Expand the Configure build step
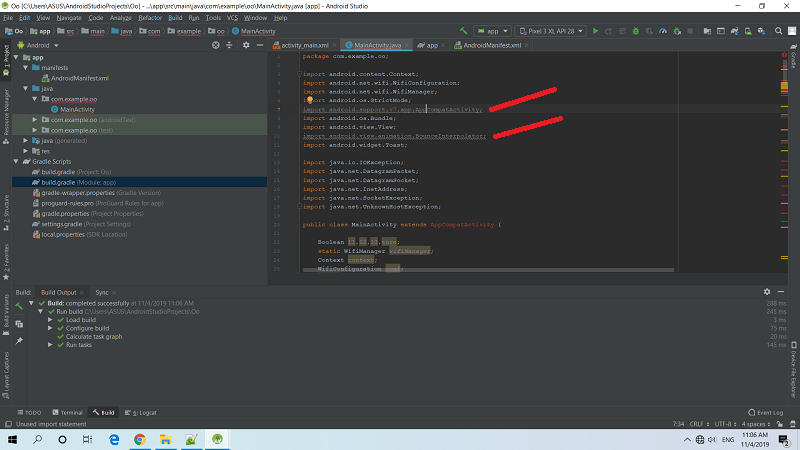The width and height of the screenshot is (800, 450). point(50,328)
